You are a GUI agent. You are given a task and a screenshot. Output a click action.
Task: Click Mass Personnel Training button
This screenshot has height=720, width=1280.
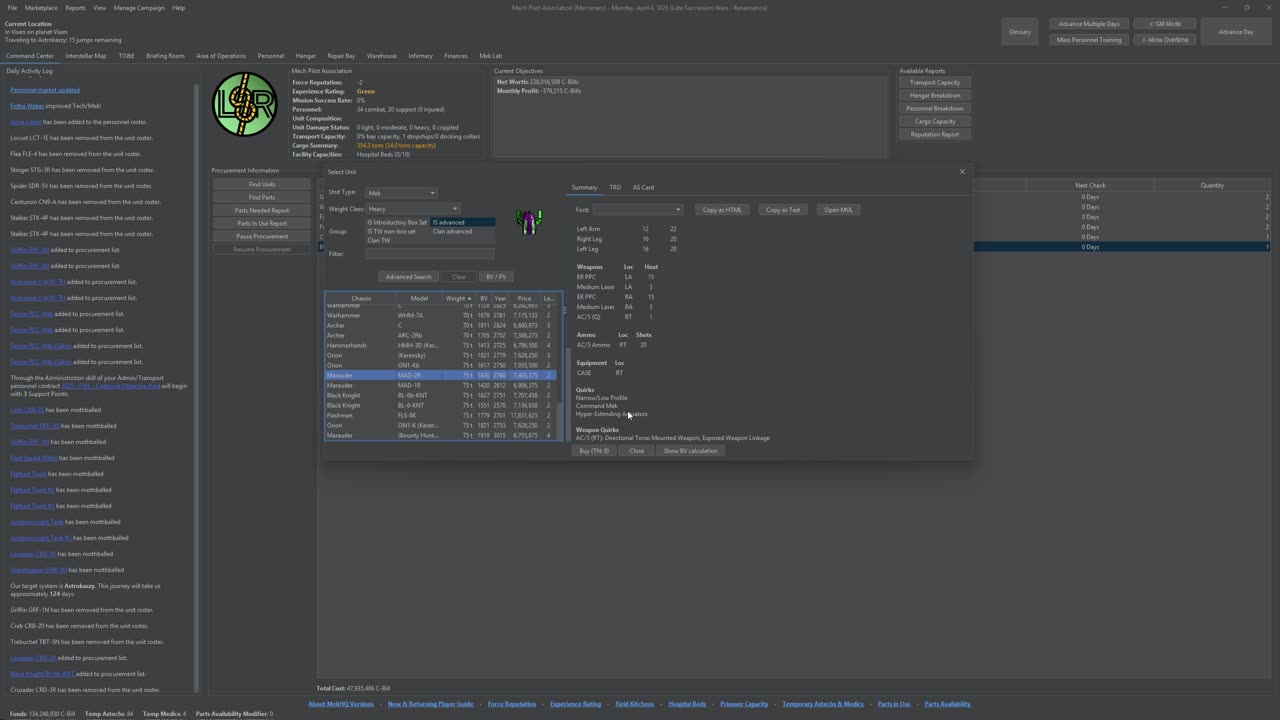(x=1089, y=40)
